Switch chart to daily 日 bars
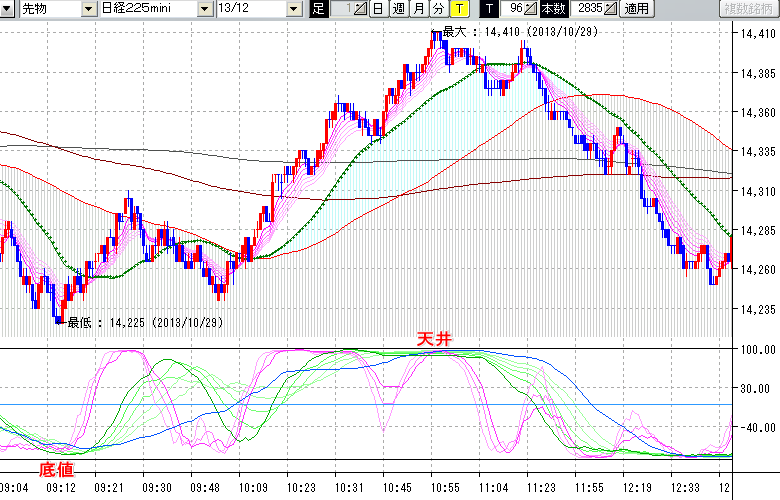This screenshot has height=500, width=780. coord(377,9)
